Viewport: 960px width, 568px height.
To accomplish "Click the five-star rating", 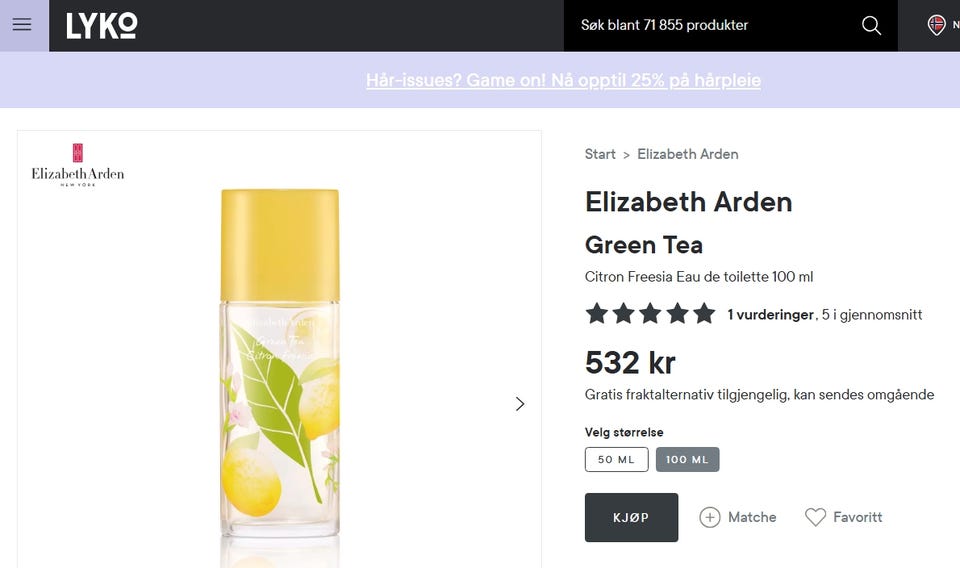I will pos(650,314).
